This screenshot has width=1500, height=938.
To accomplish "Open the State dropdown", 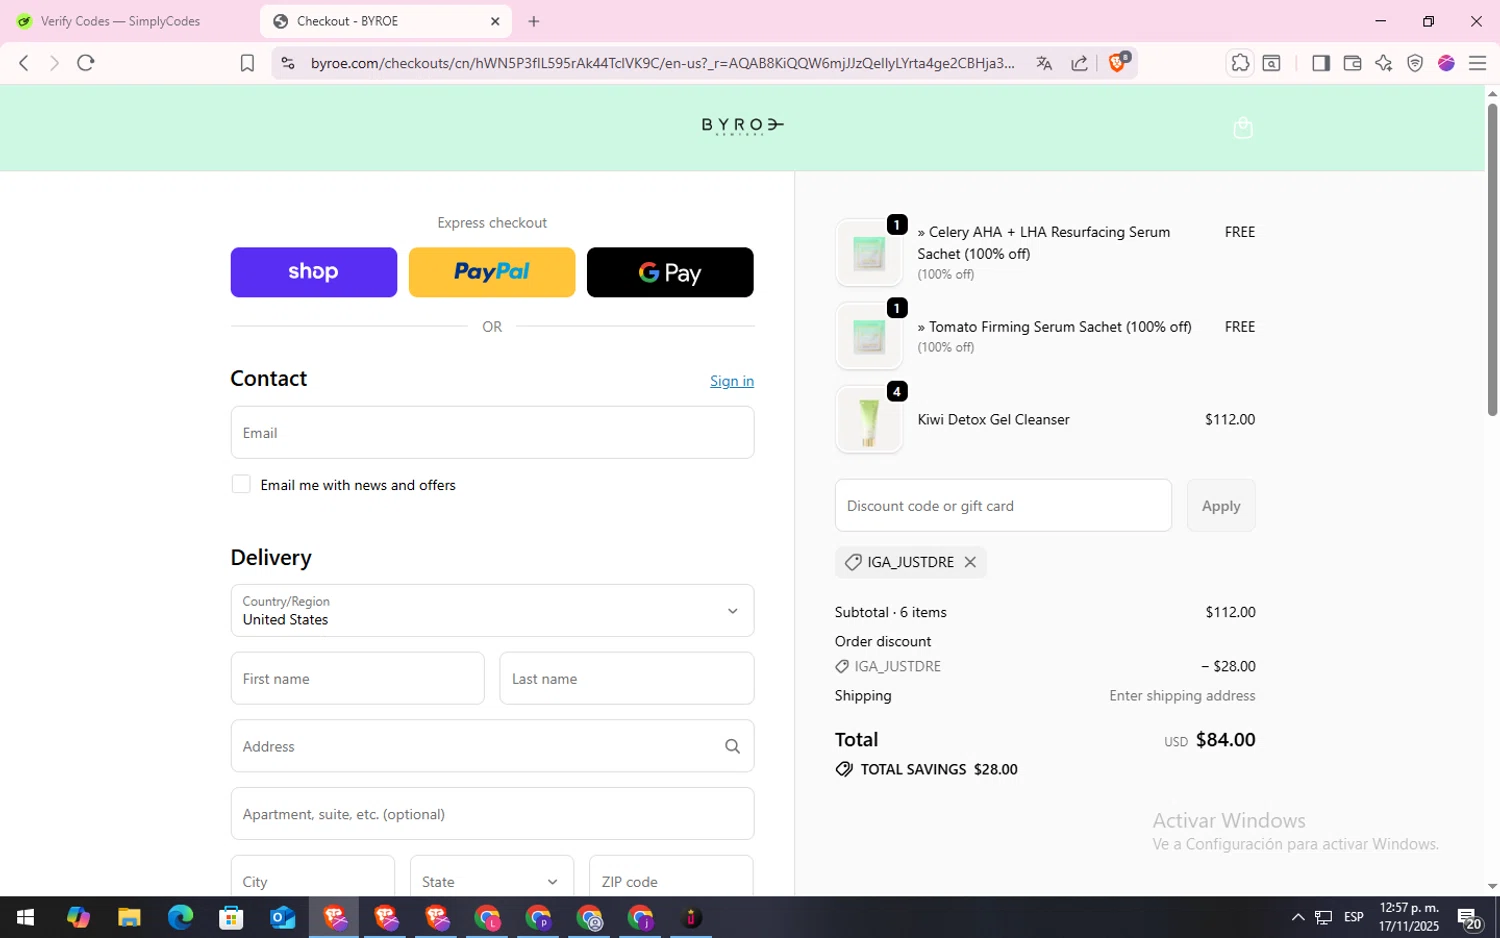I will click(492, 880).
